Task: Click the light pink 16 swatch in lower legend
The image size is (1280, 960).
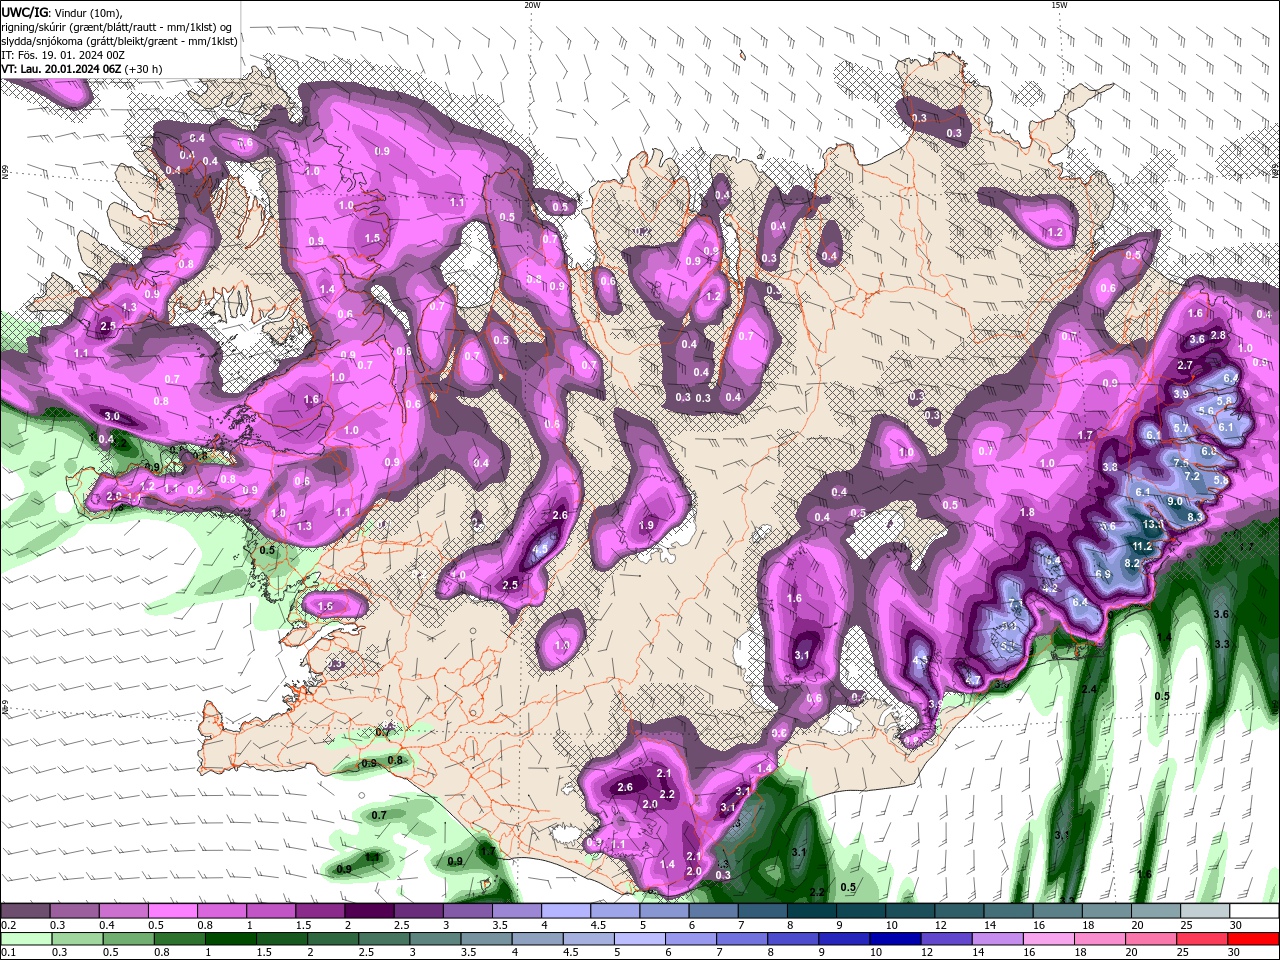Action: [x=1049, y=939]
